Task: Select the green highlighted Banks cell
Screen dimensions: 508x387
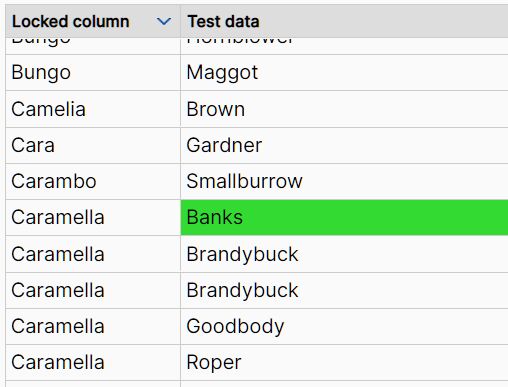Action: (x=344, y=217)
